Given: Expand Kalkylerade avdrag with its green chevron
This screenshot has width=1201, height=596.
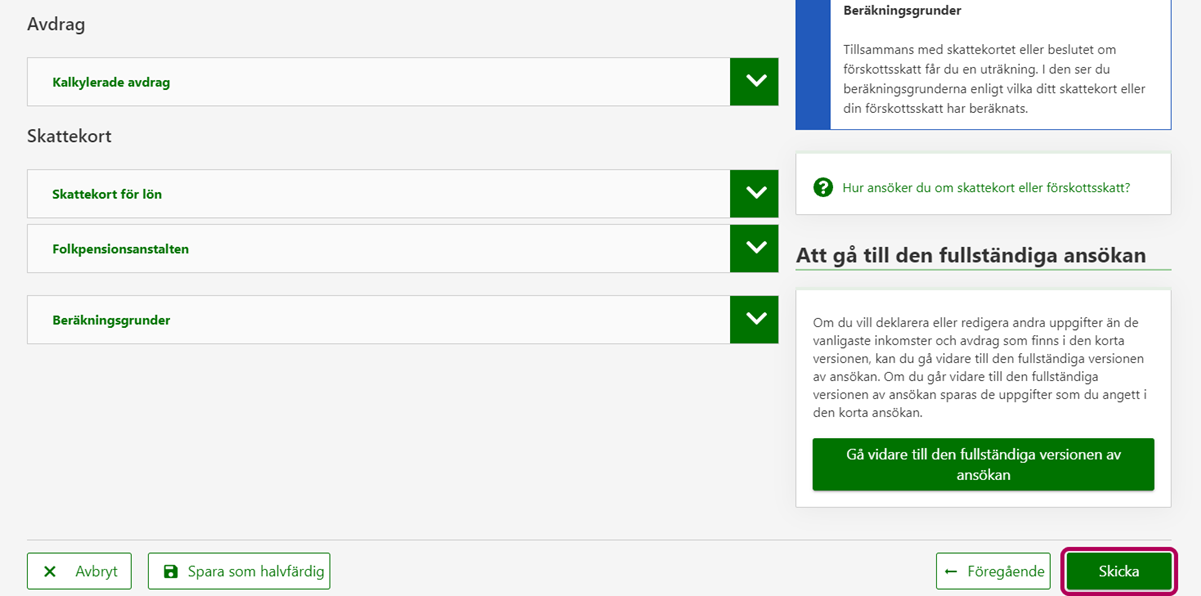Looking at the screenshot, I should point(754,82).
